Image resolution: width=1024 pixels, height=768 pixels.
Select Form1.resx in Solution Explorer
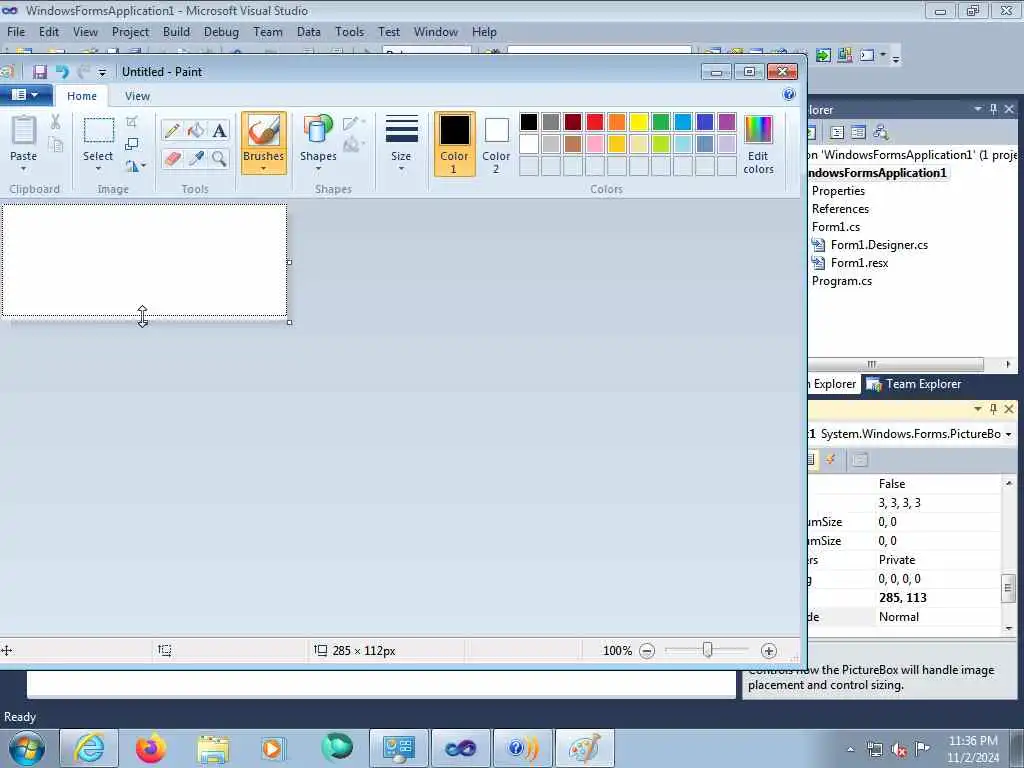tap(859, 263)
